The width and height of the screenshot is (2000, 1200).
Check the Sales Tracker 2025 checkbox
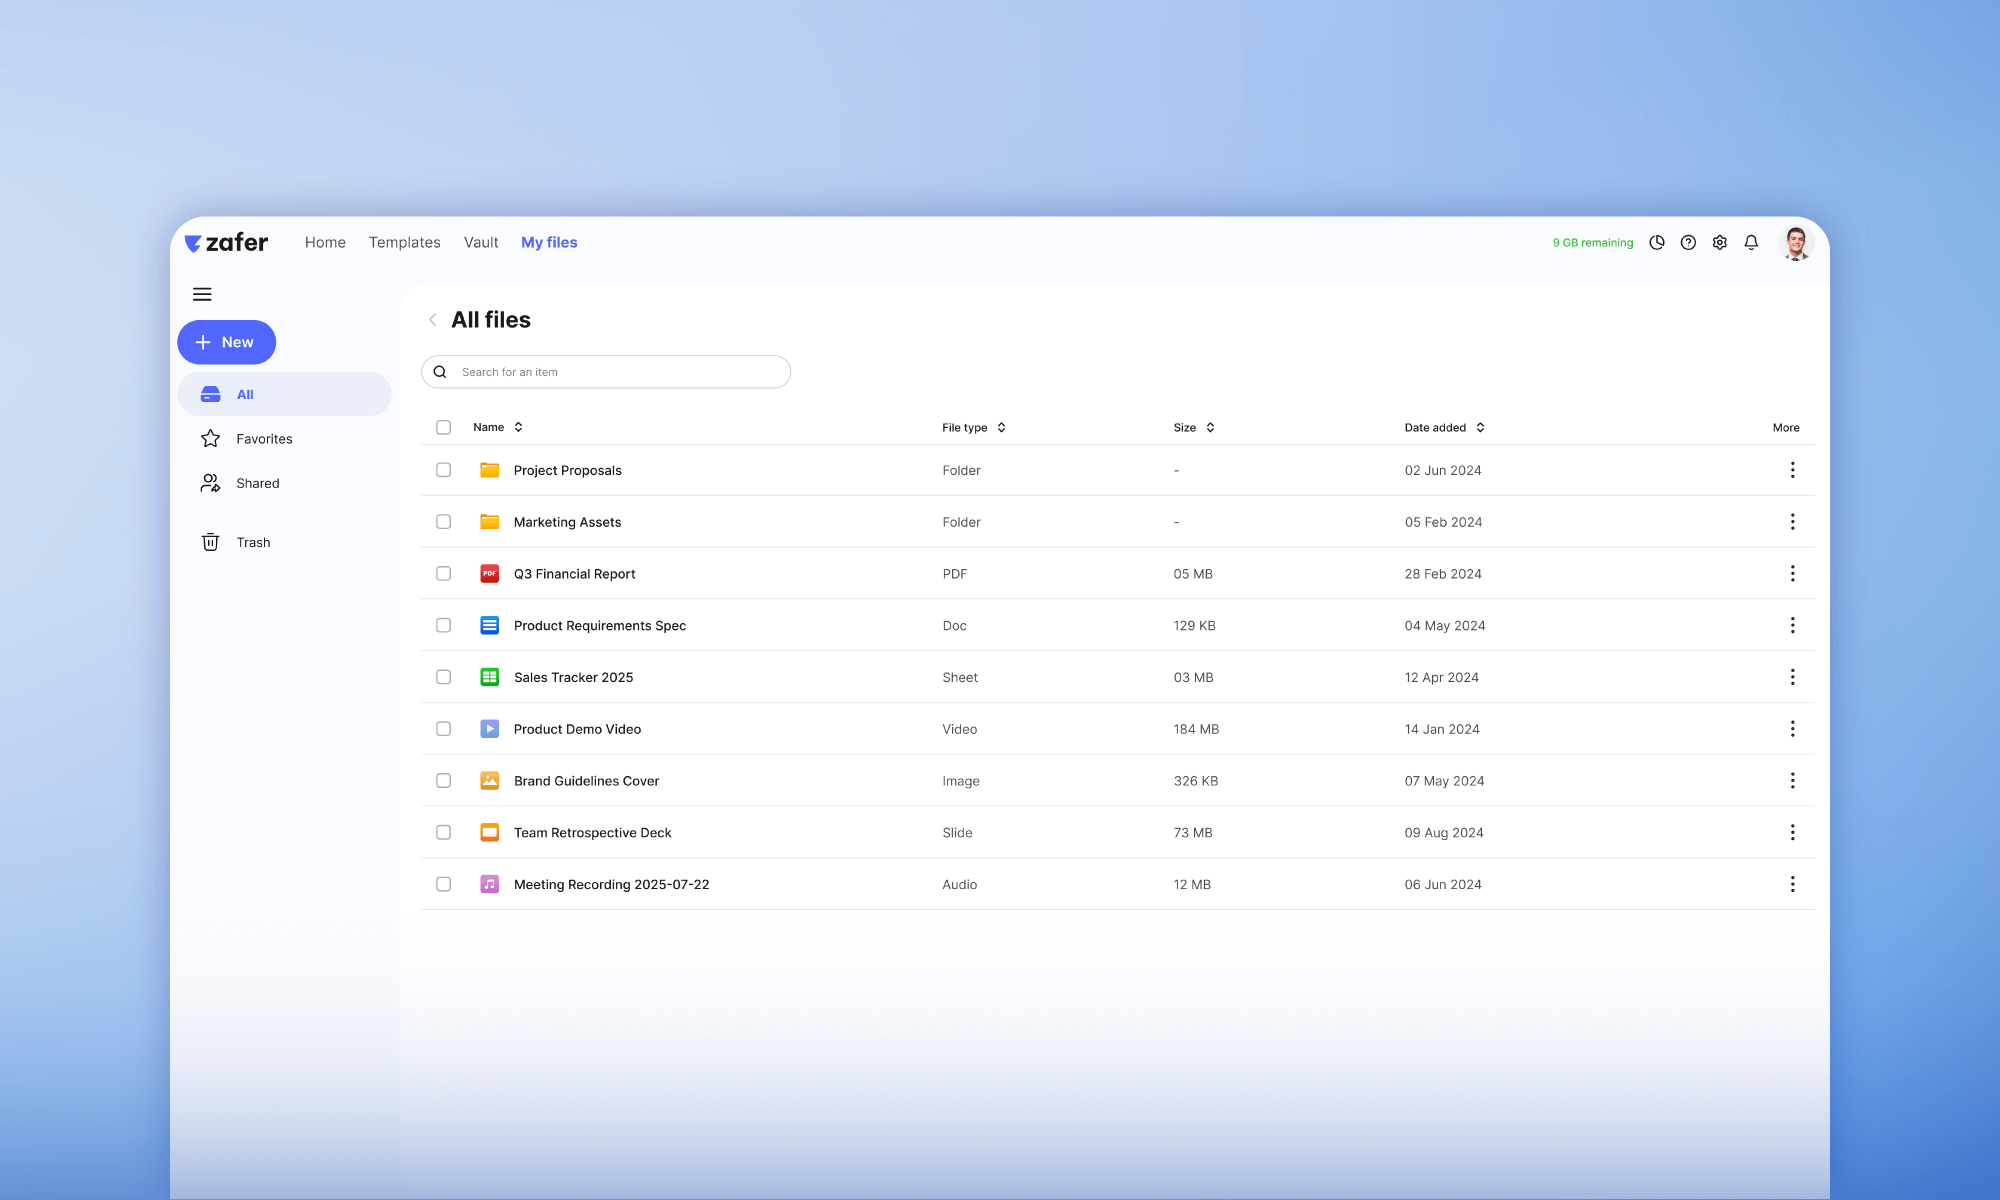(x=443, y=677)
